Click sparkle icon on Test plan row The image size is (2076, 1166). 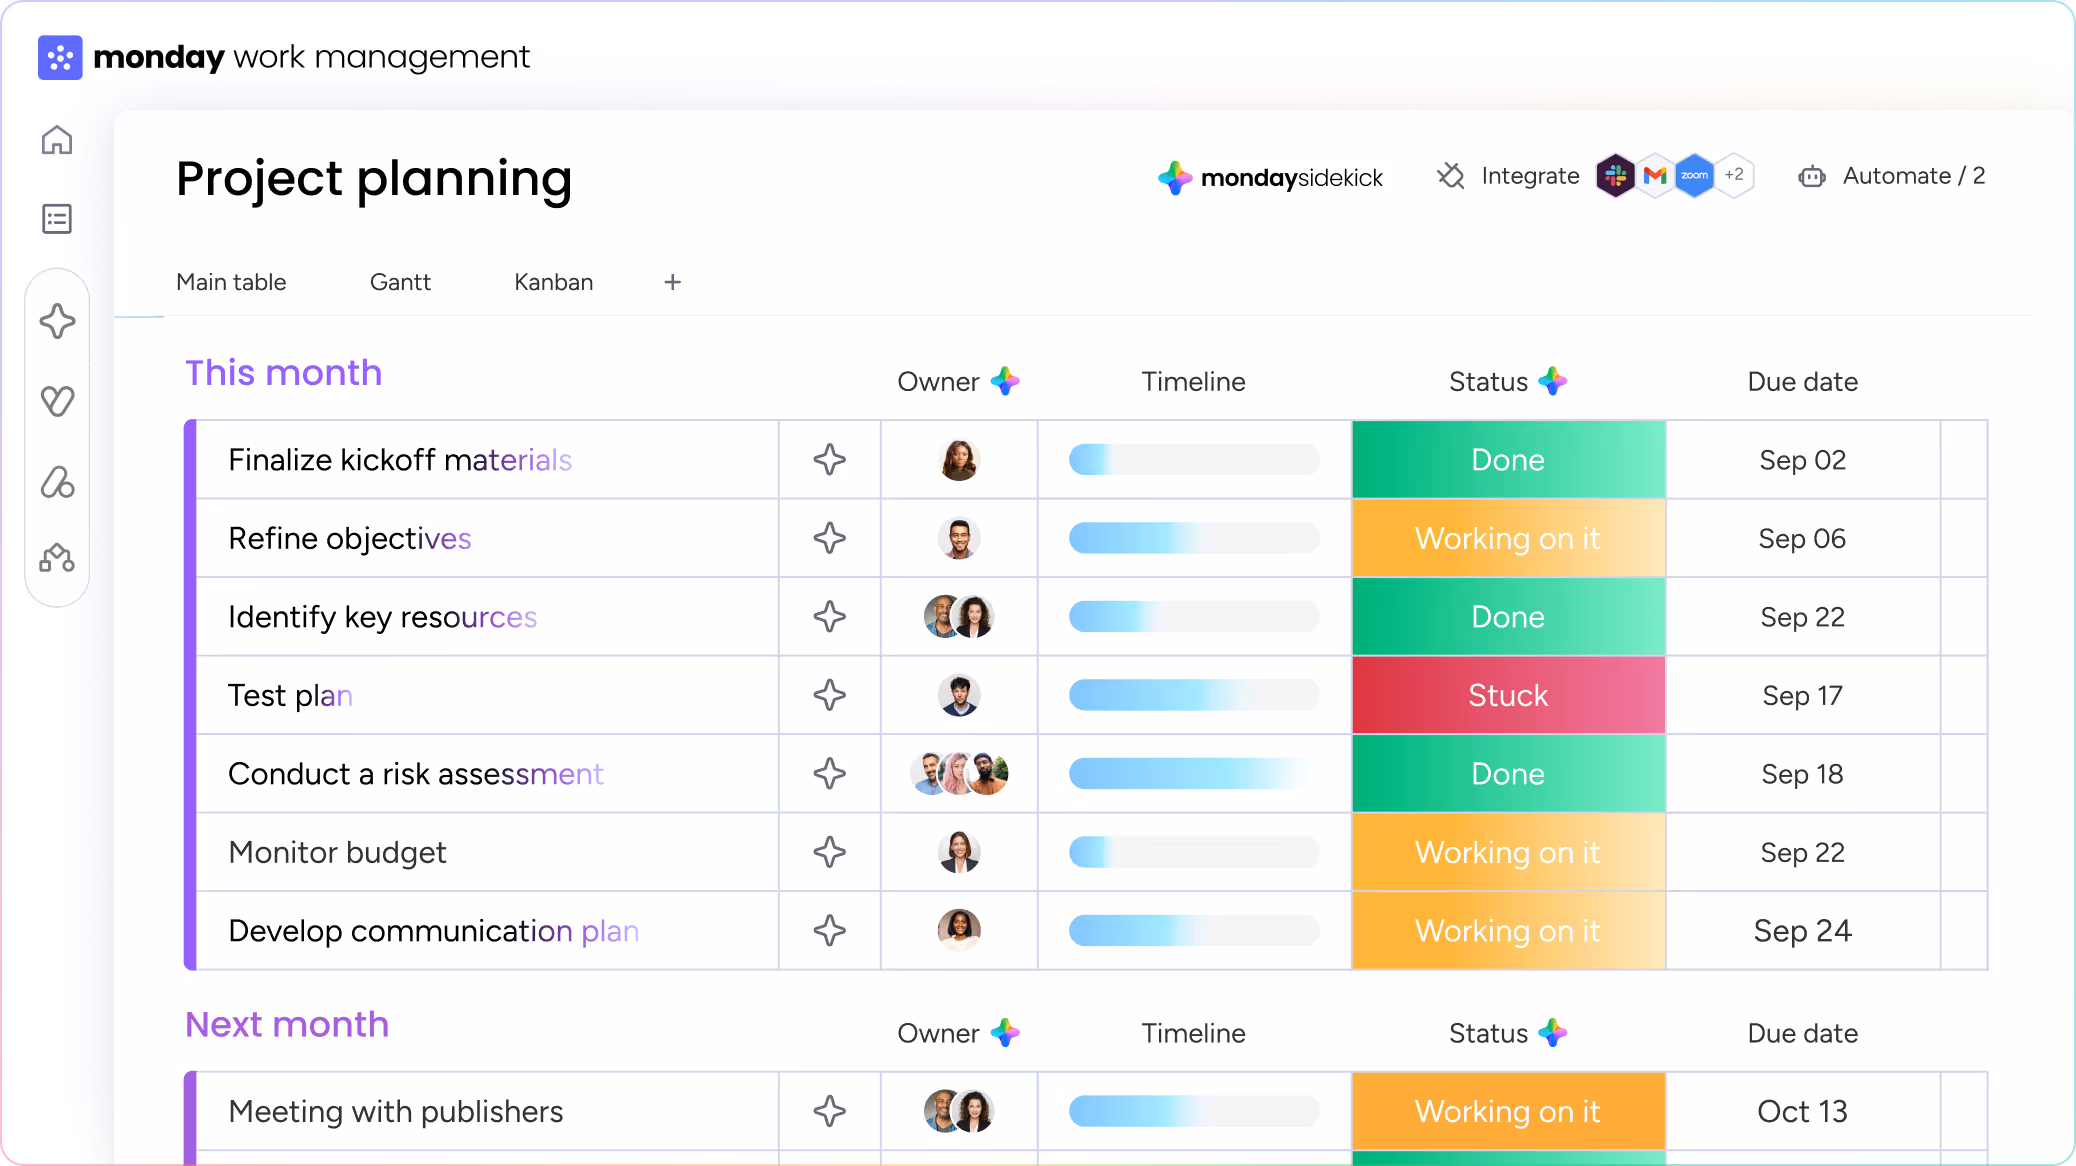[829, 695]
